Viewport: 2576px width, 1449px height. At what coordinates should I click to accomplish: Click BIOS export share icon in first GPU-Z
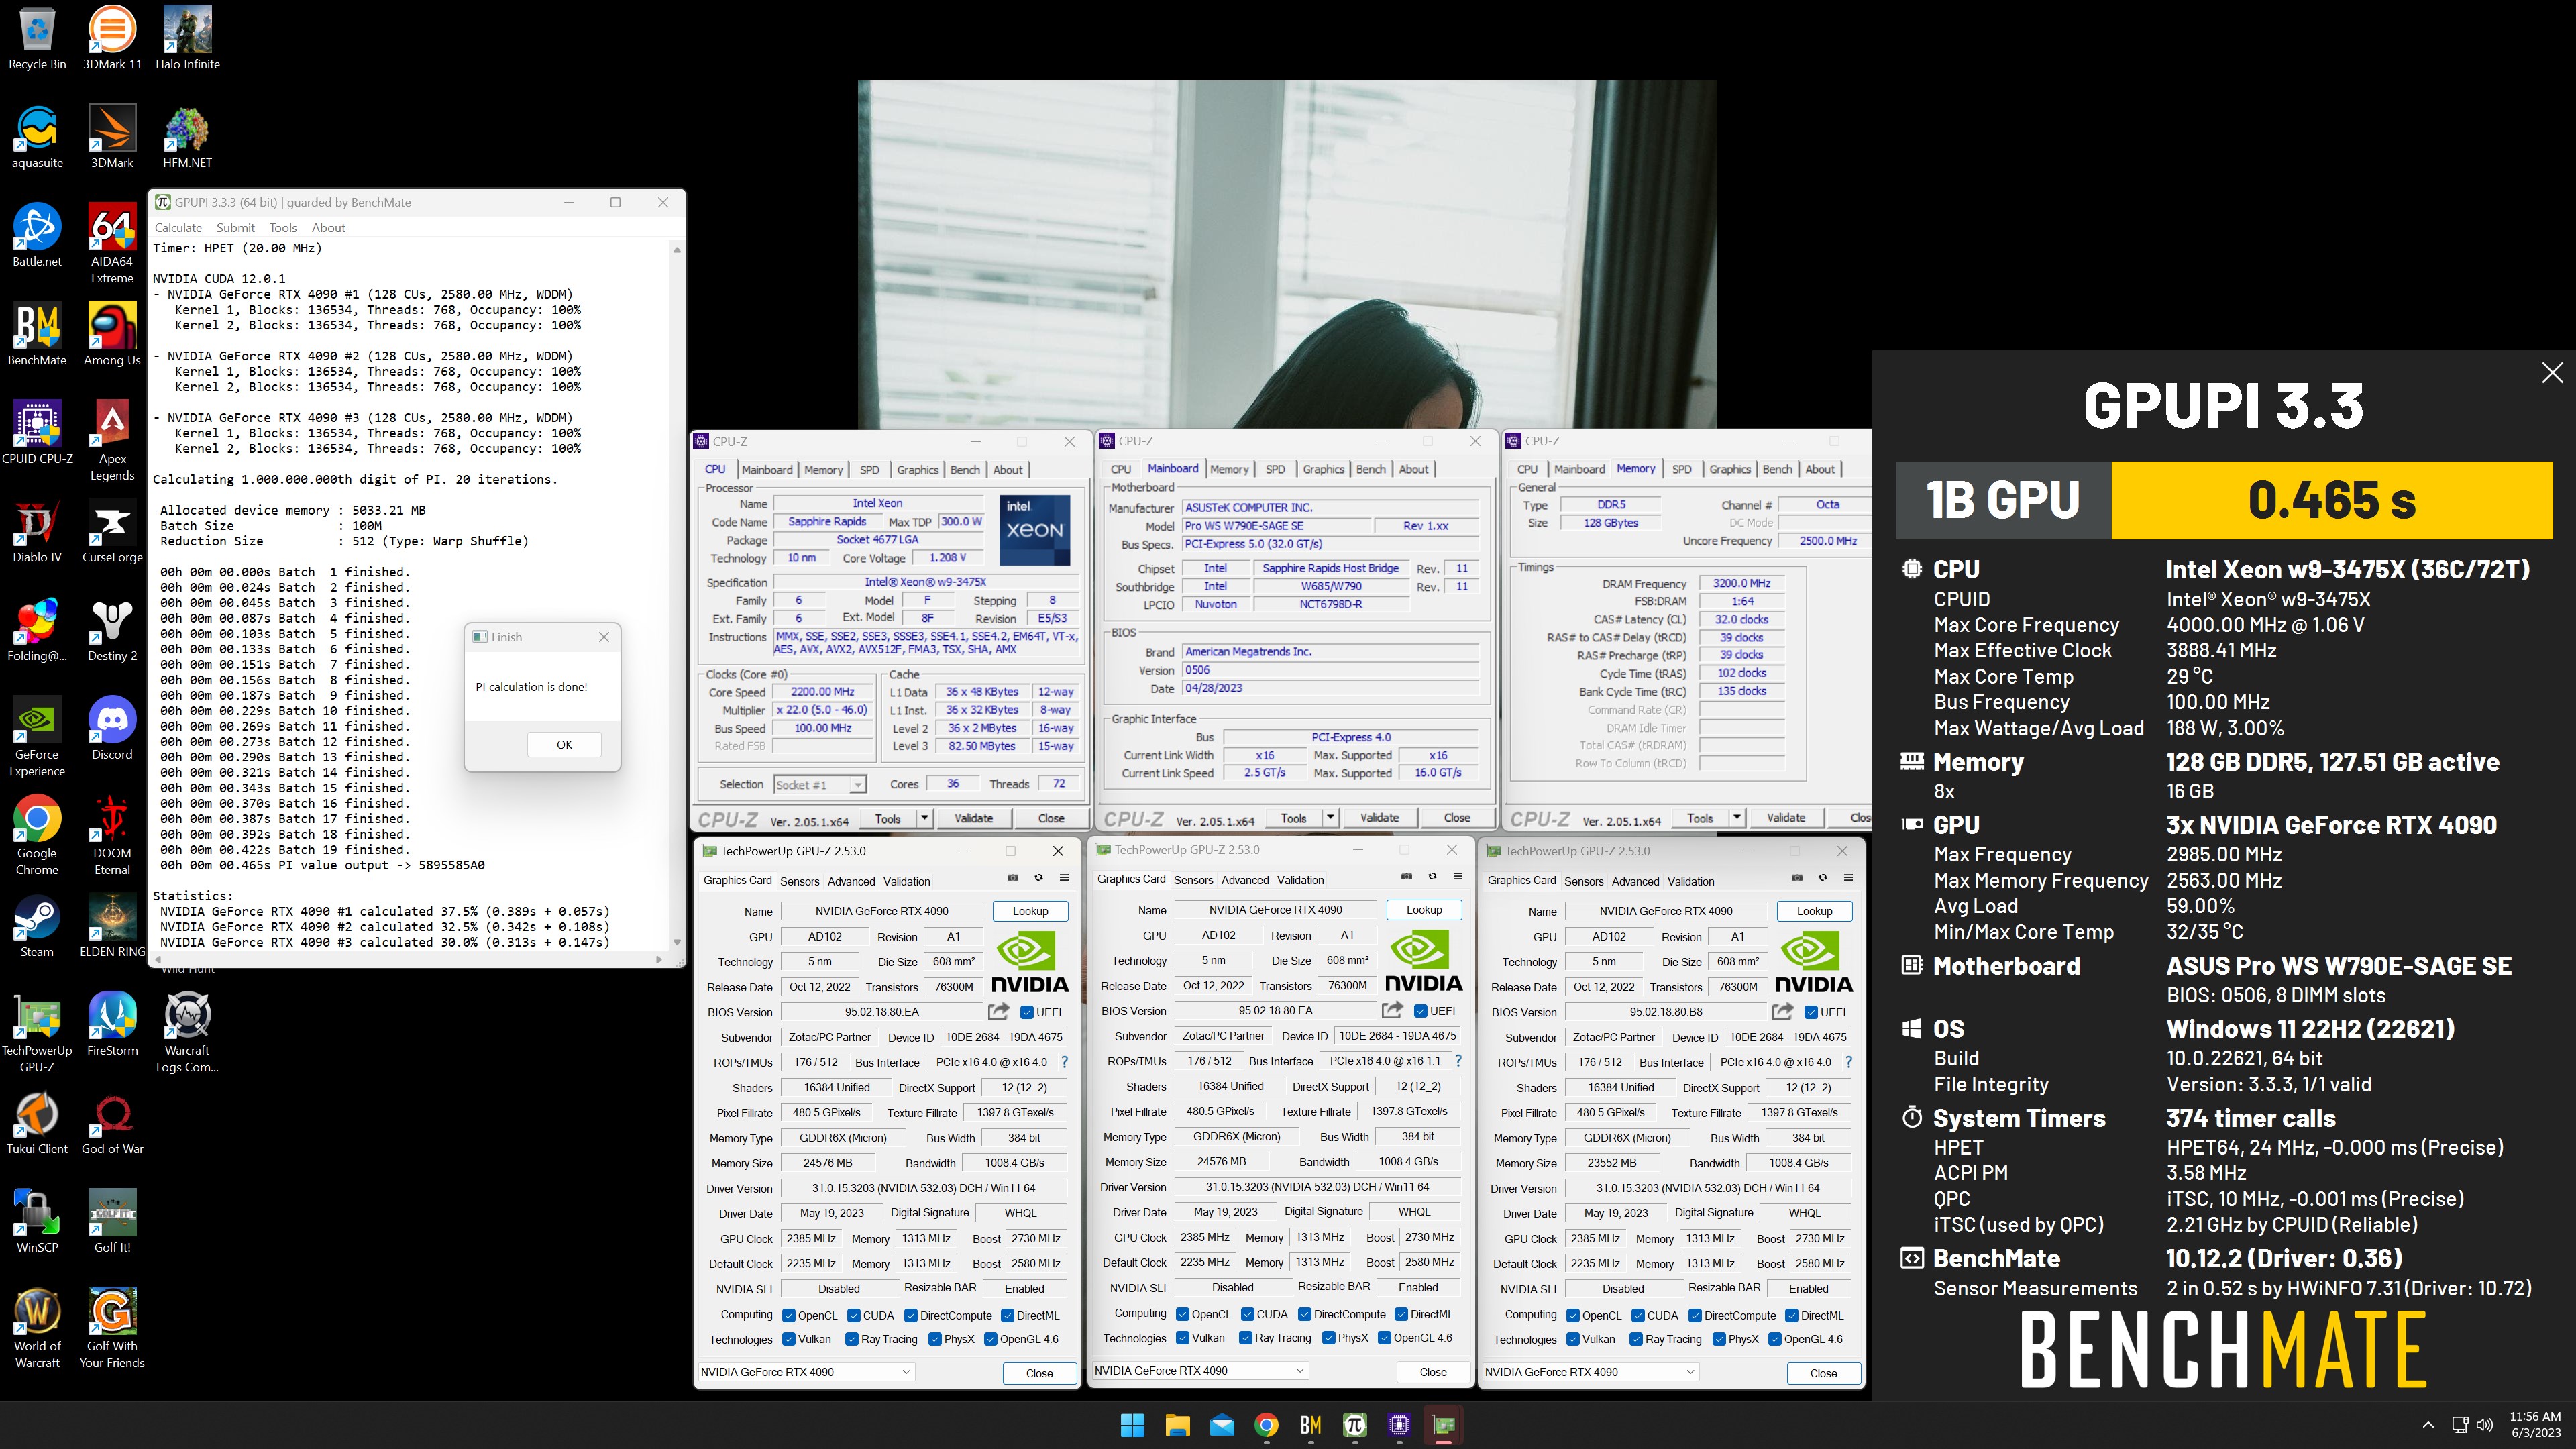[x=998, y=1012]
